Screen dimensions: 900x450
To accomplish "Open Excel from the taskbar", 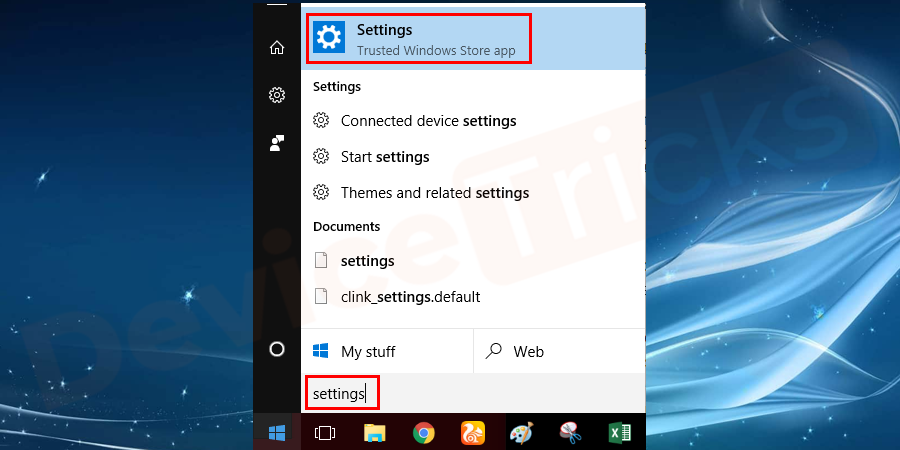I will (x=620, y=432).
